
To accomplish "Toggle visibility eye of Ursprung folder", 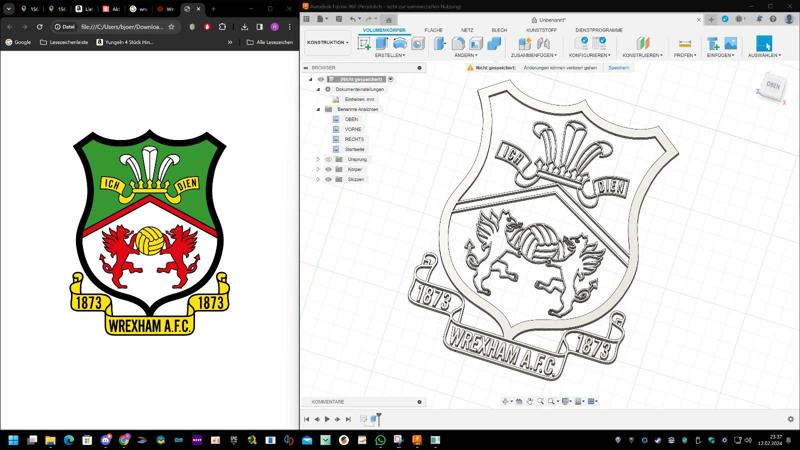I will point(329,159).
